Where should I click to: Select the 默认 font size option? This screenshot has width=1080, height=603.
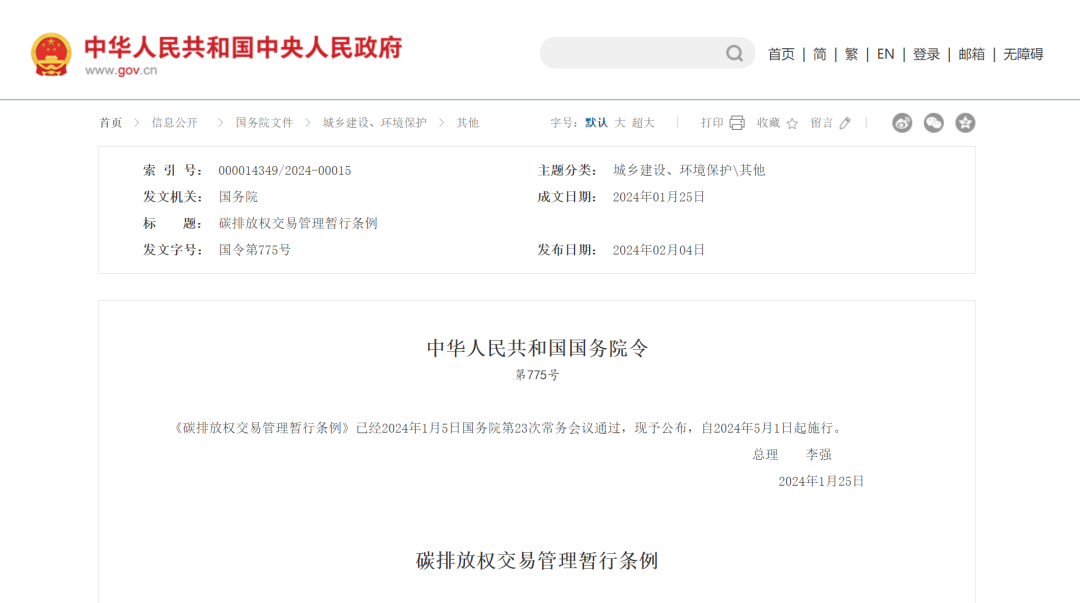tap(596, 123)
